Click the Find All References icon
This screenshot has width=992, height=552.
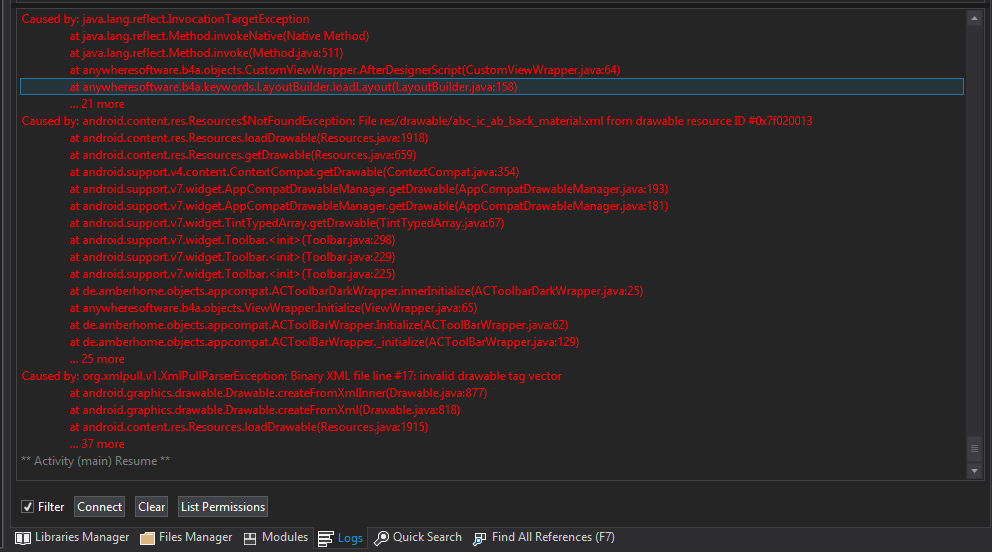pyautogui.click(x=480, y=538)
